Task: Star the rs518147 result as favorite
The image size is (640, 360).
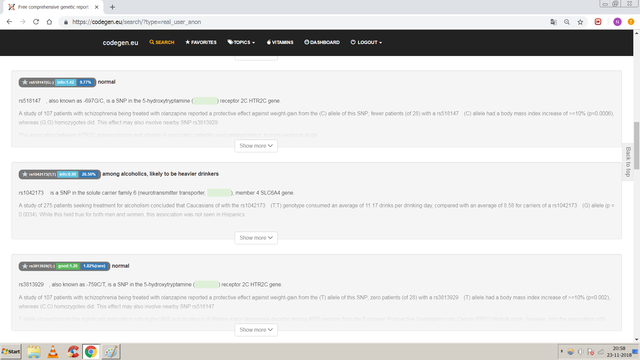Action: pos(25,82)
